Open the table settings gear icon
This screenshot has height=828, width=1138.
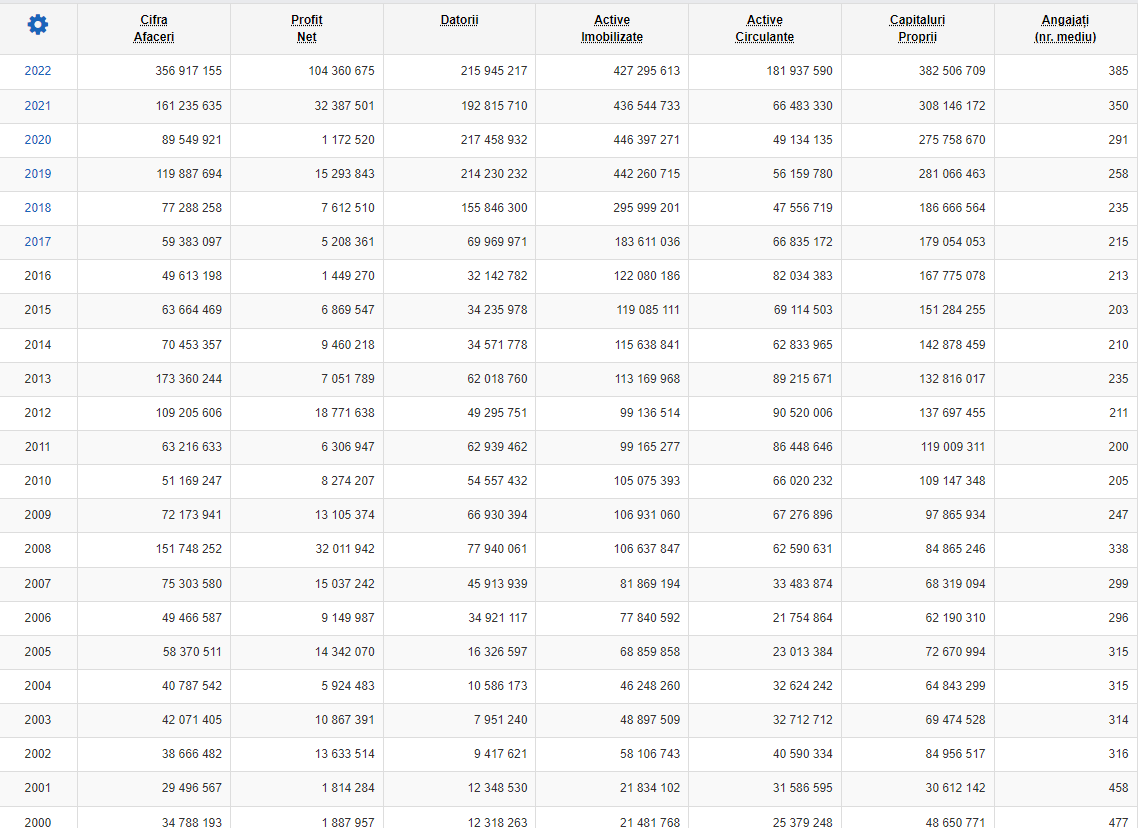tap(38, 25)
